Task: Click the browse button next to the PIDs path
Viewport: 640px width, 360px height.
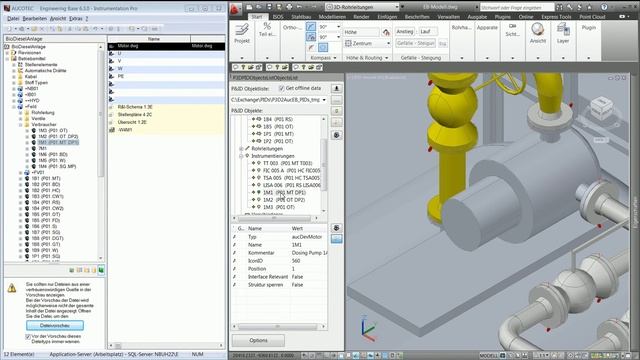Action: tap(336, 100)
